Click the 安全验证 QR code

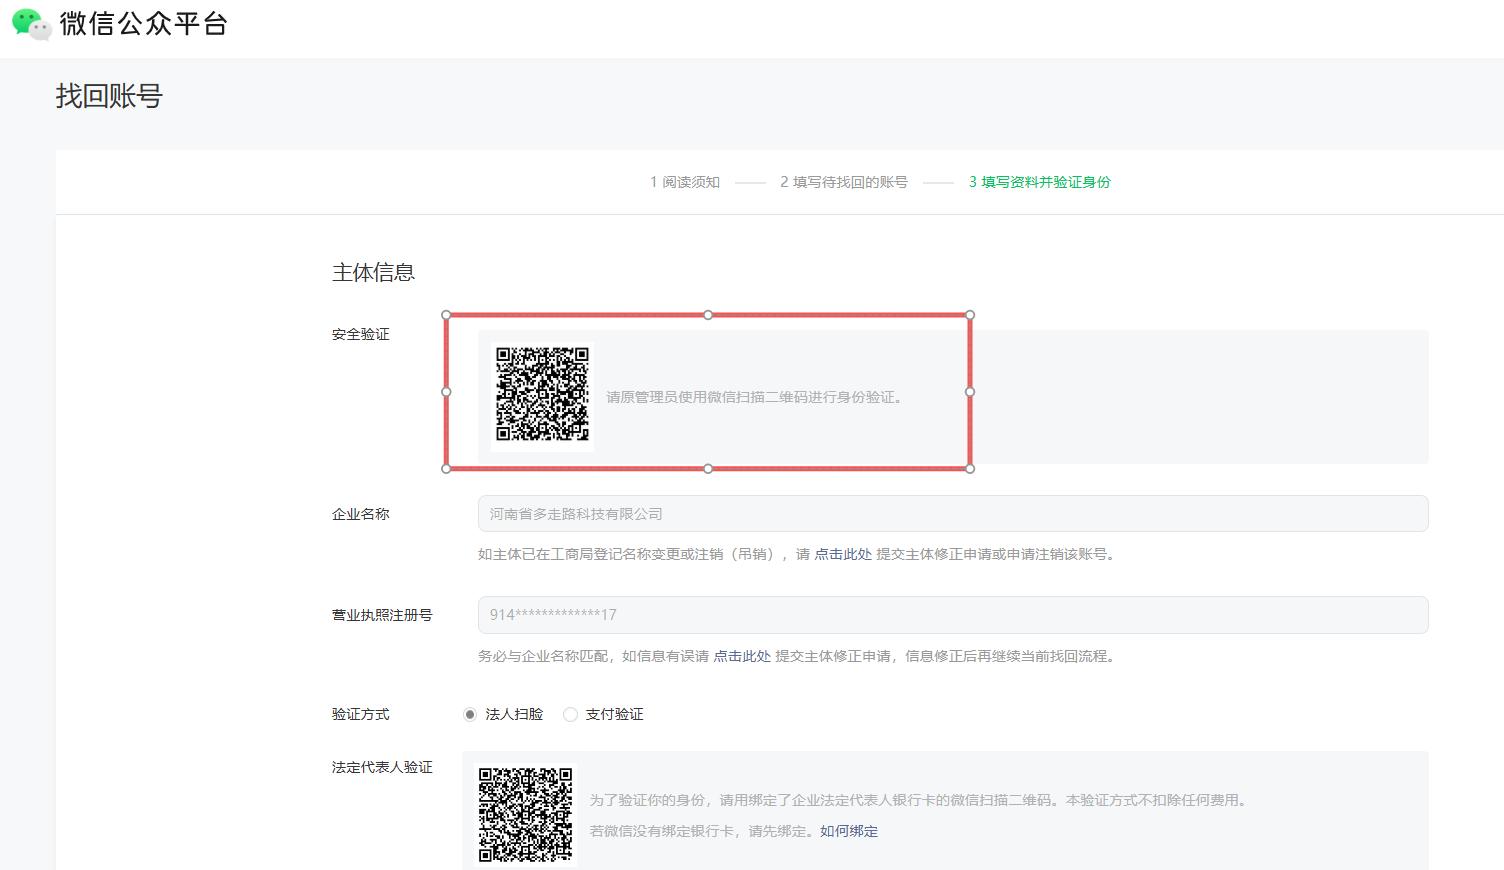point(543,394)
